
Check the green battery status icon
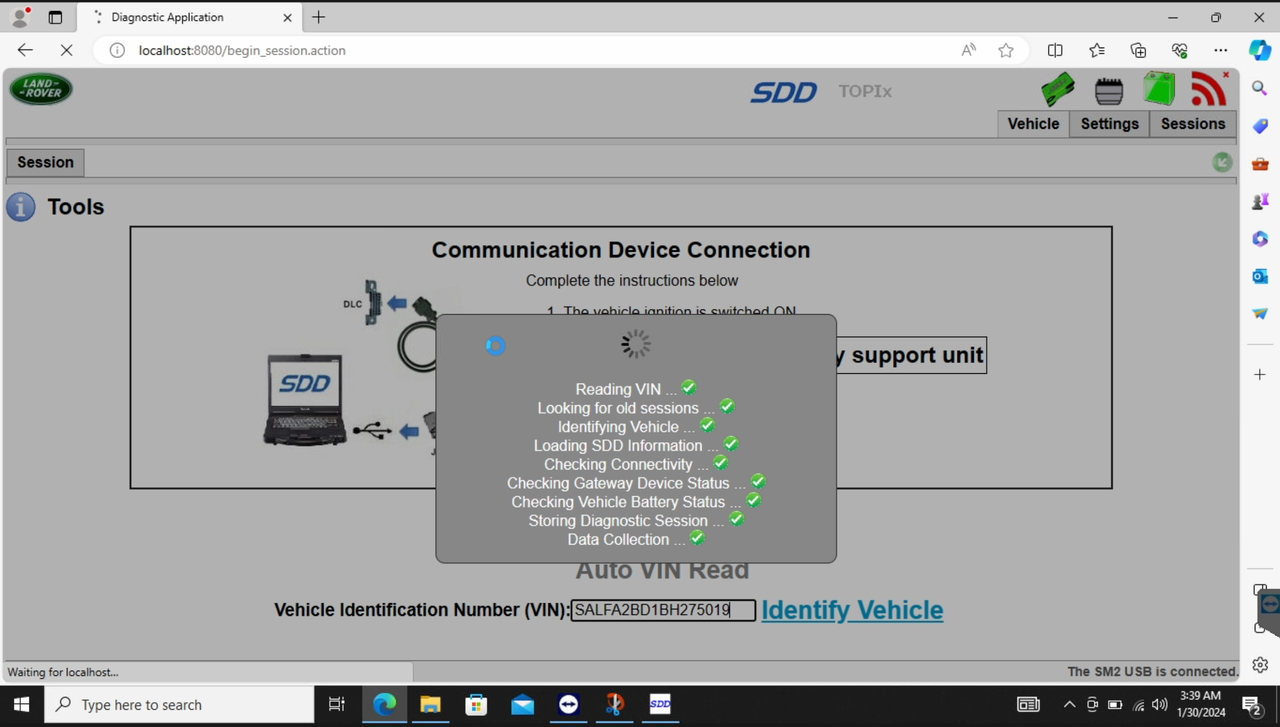(1158, 88)
